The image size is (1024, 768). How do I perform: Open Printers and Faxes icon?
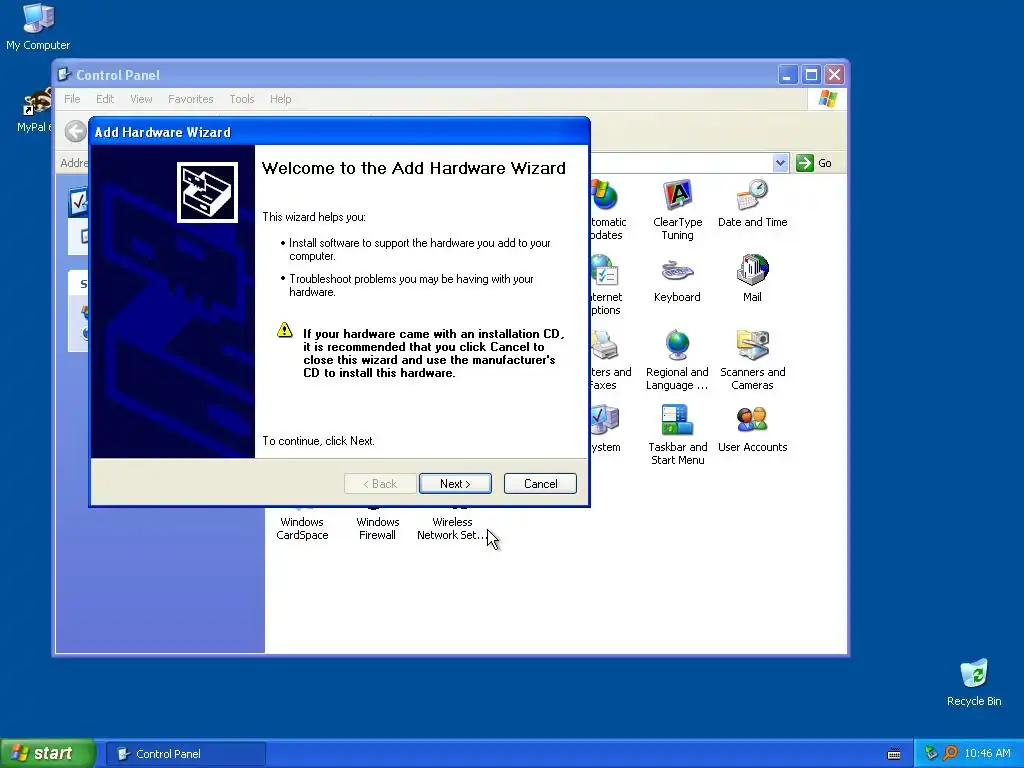click(611, 360)
